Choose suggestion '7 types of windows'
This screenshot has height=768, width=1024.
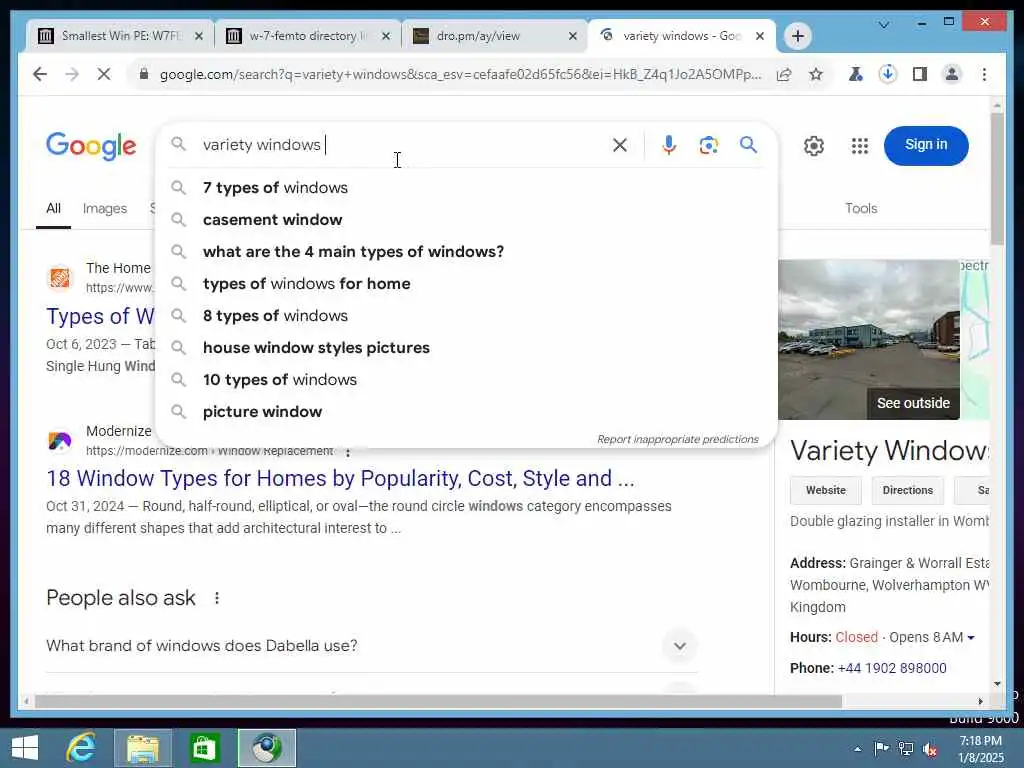click(x=466, y=188)
